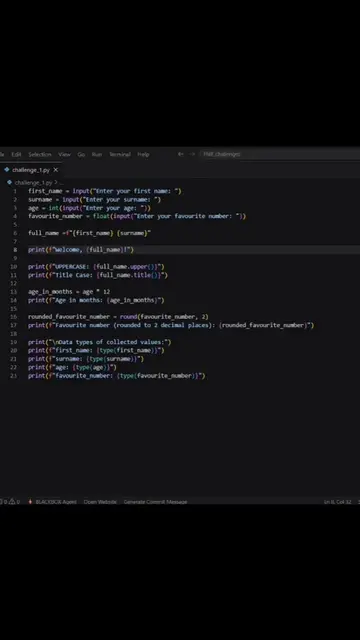Image resolution: width=360 pixels, height=640 pixels.
Task: Click the Python file icon on the tab
Action: pos(7,170)
